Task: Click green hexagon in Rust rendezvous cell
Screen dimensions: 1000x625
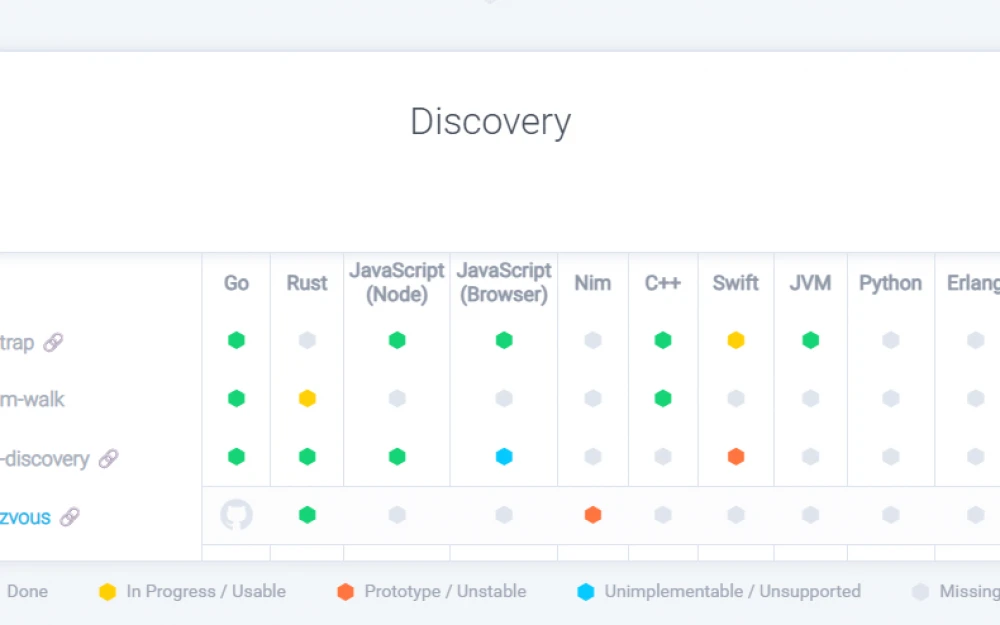Action: tap(307, 515)
